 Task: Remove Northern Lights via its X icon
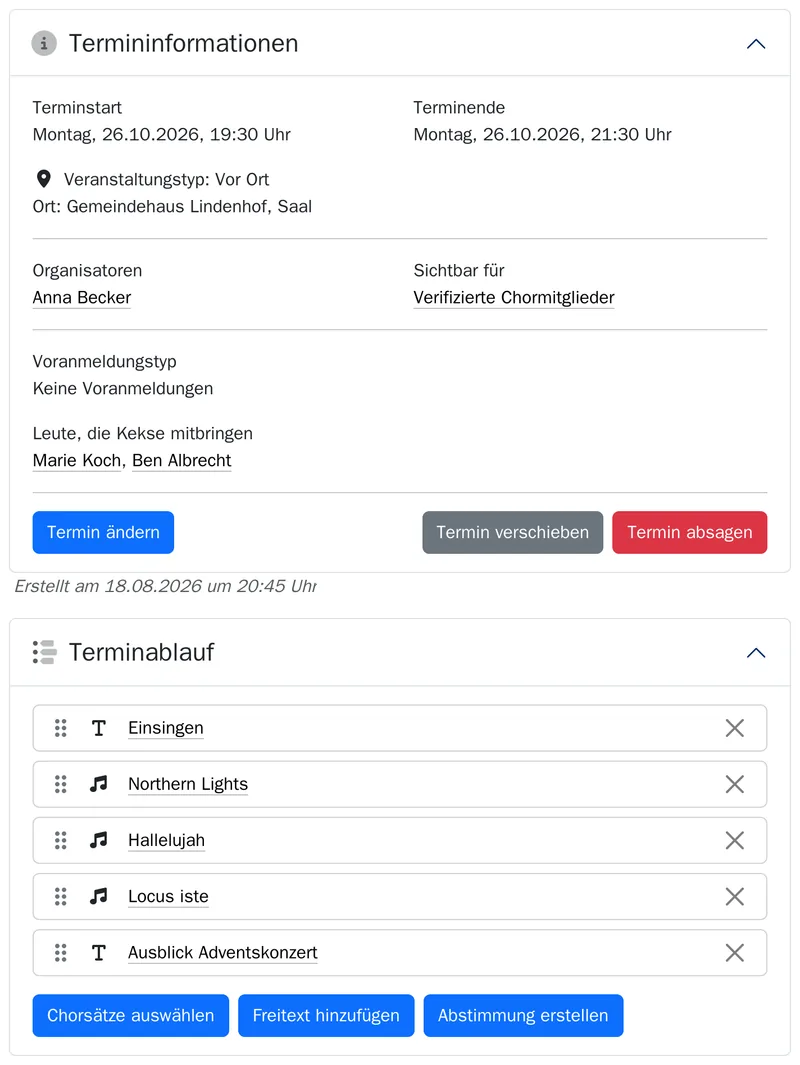click(x=734, y=784)
